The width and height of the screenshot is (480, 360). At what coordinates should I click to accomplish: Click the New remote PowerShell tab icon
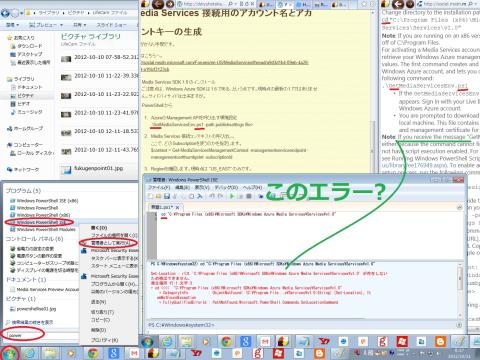pos(261,196)
